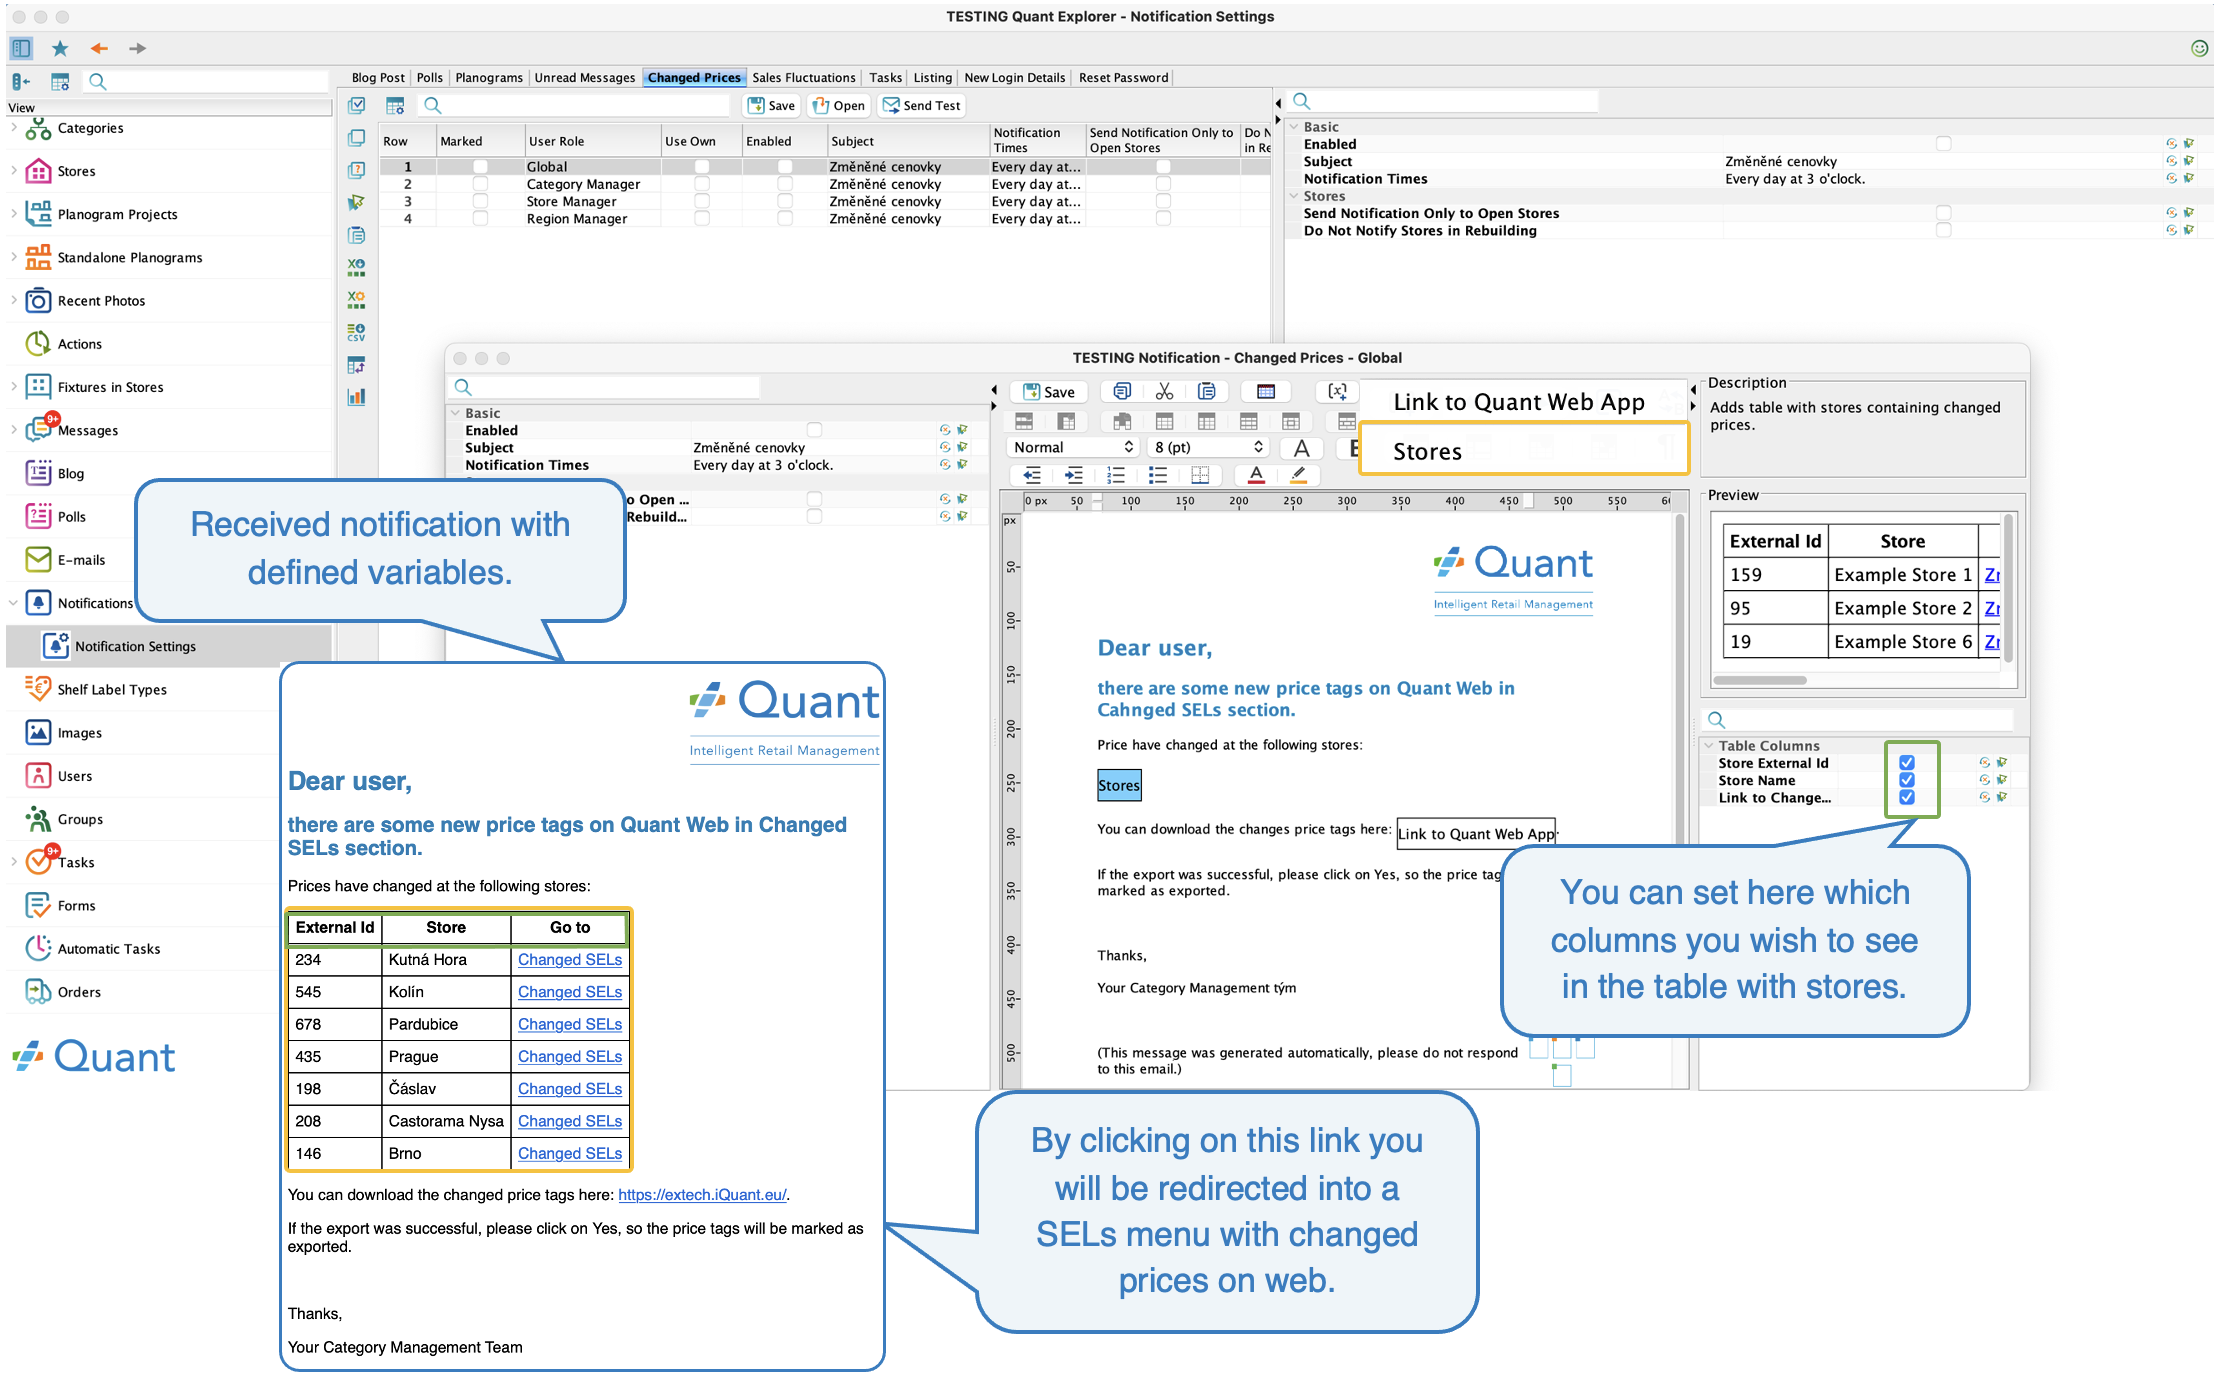Image resolution: width=2222 pixels, height=1384 pixels.
Task: Collapse the Stores section in right properties panel
Action: (x=1294, y=196)
